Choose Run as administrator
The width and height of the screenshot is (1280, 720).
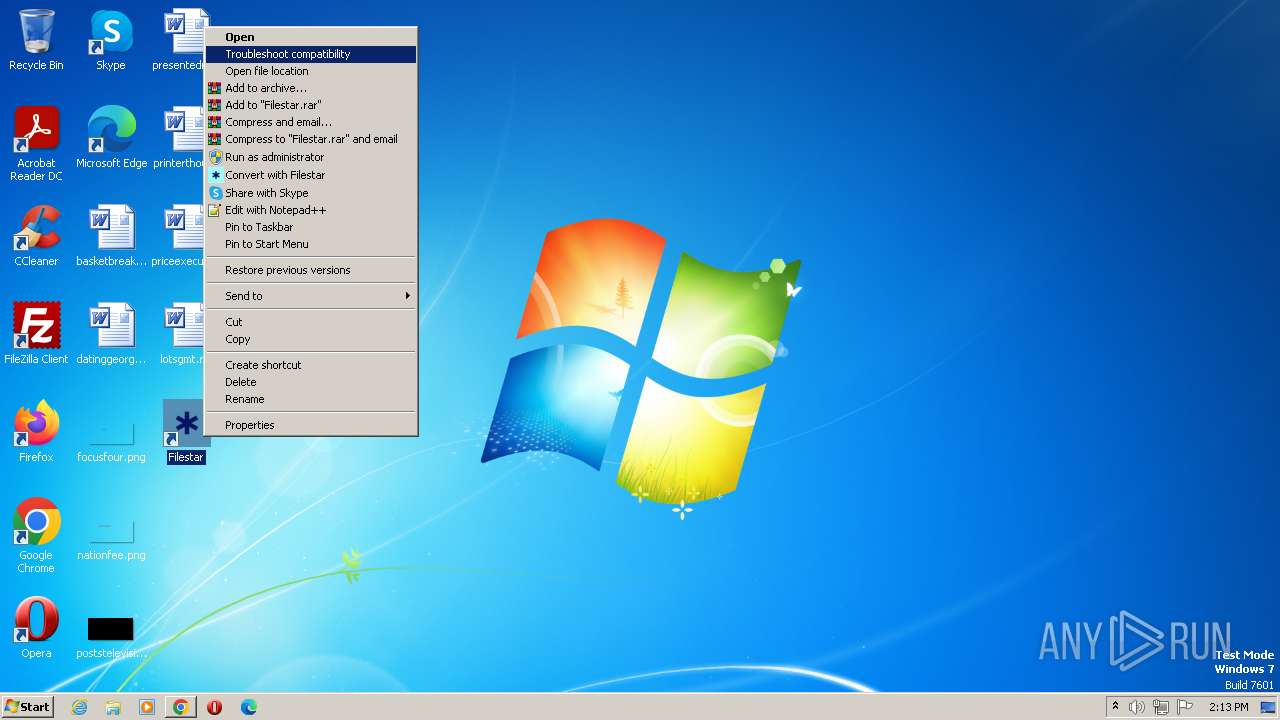pos(311,157)
